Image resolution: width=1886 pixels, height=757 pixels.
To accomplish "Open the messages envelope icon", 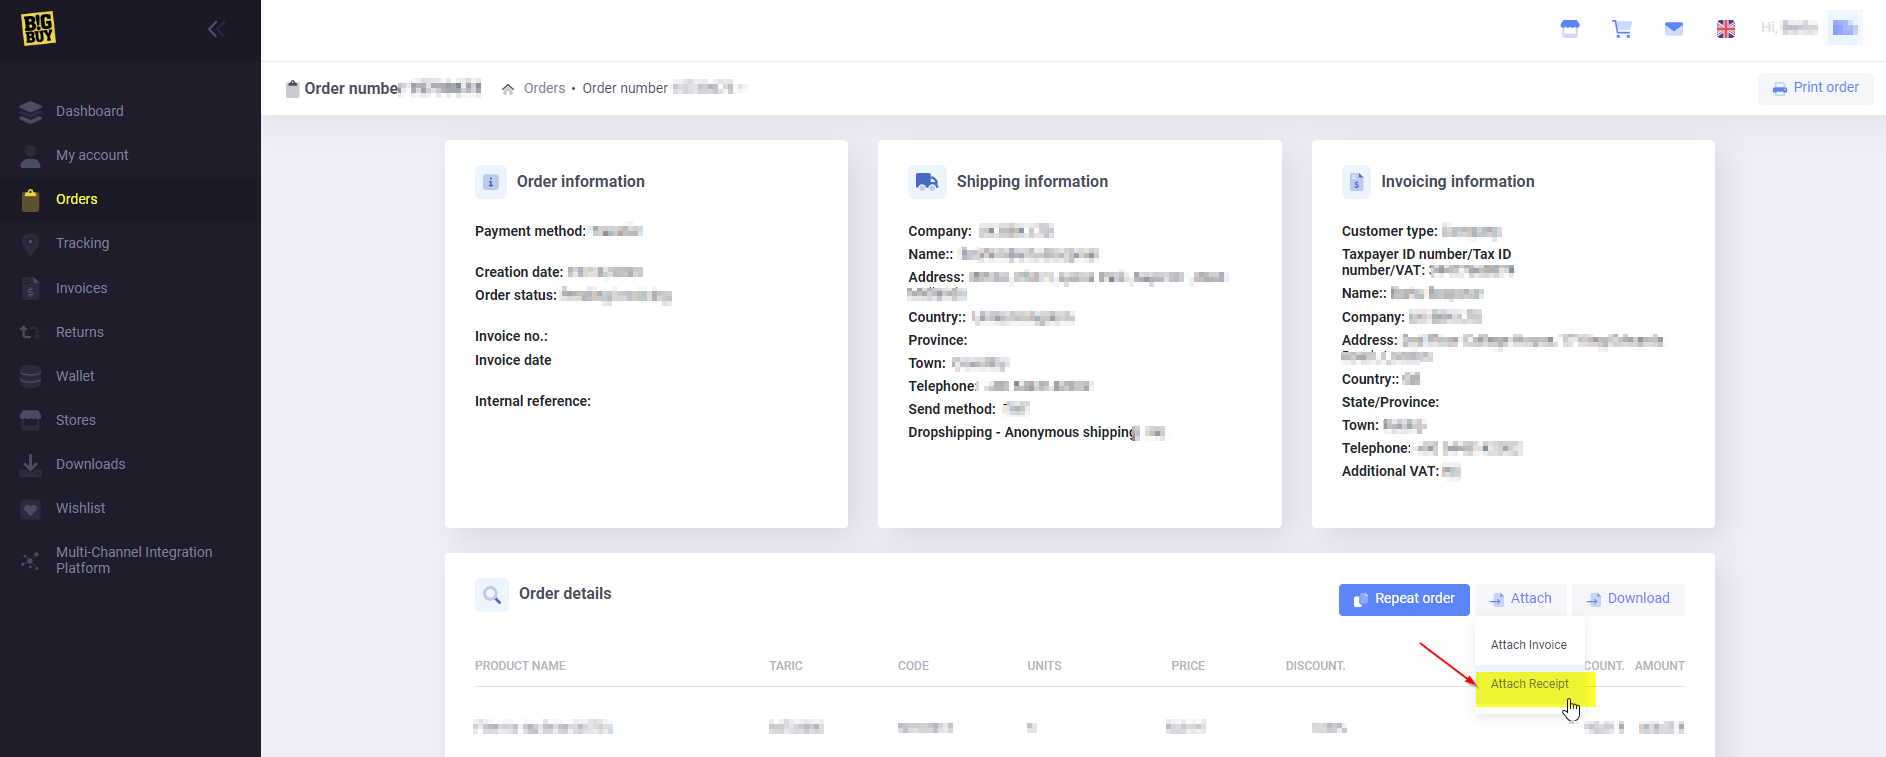I will coord(1673,29).
